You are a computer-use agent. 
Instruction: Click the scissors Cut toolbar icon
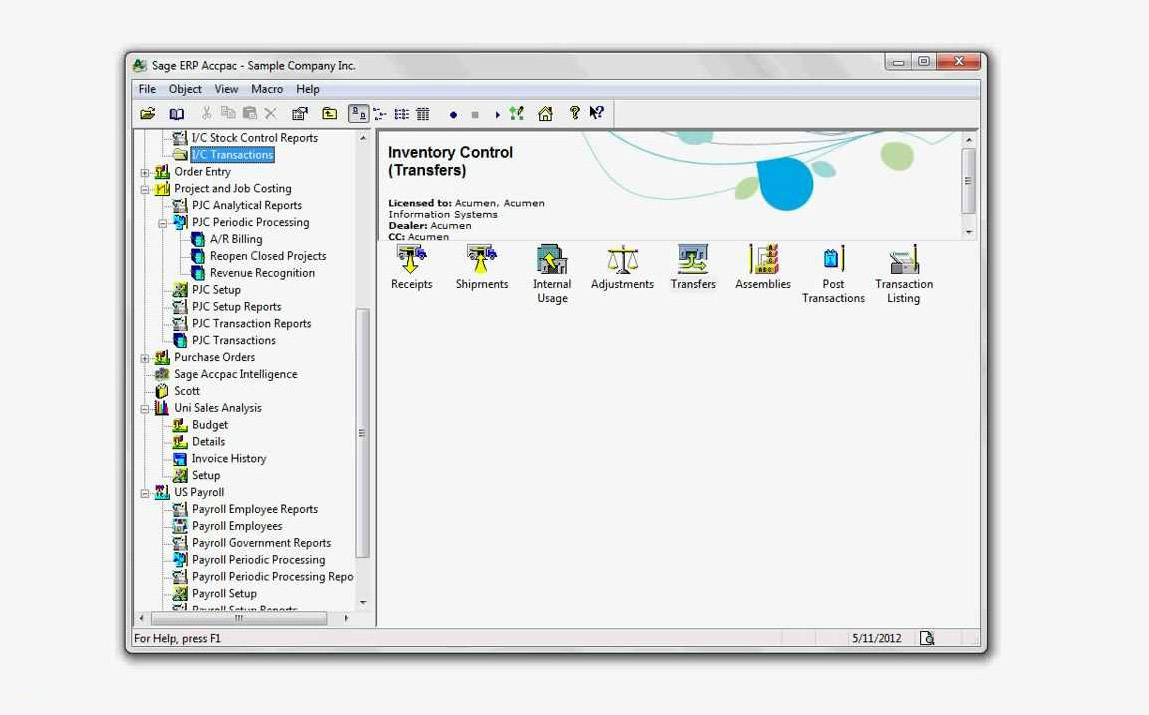(x=207, y=113)
